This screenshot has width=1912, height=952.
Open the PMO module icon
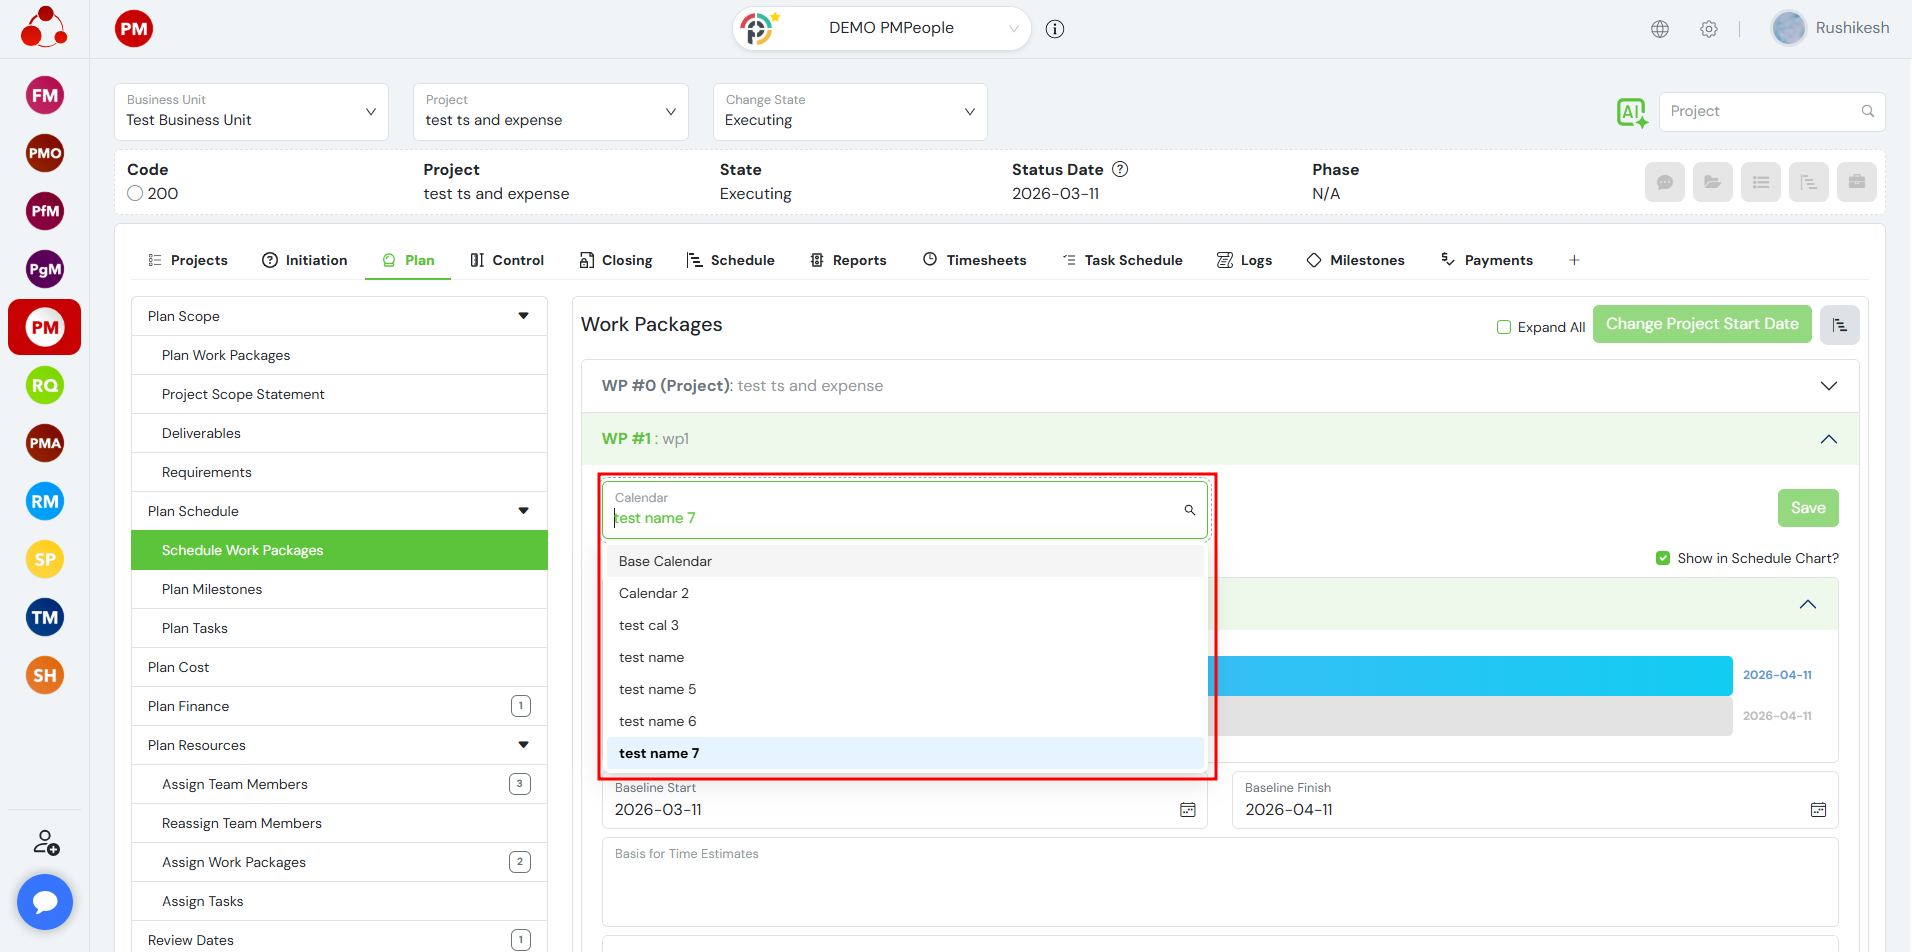pyautogui.click(x=45, y=153)
